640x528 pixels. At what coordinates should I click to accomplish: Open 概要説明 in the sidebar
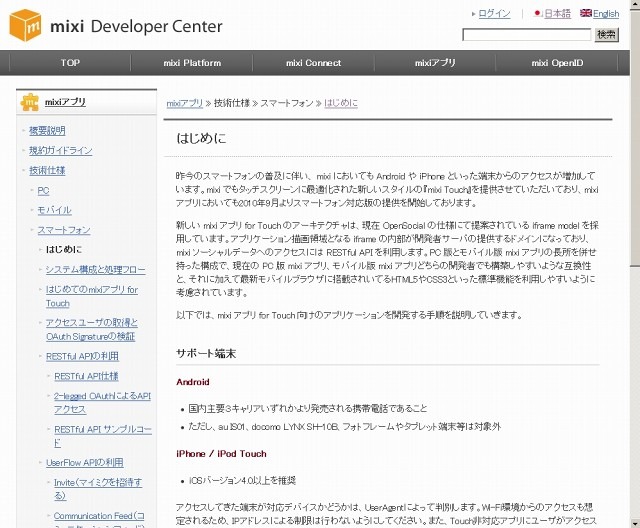[47, 131]
